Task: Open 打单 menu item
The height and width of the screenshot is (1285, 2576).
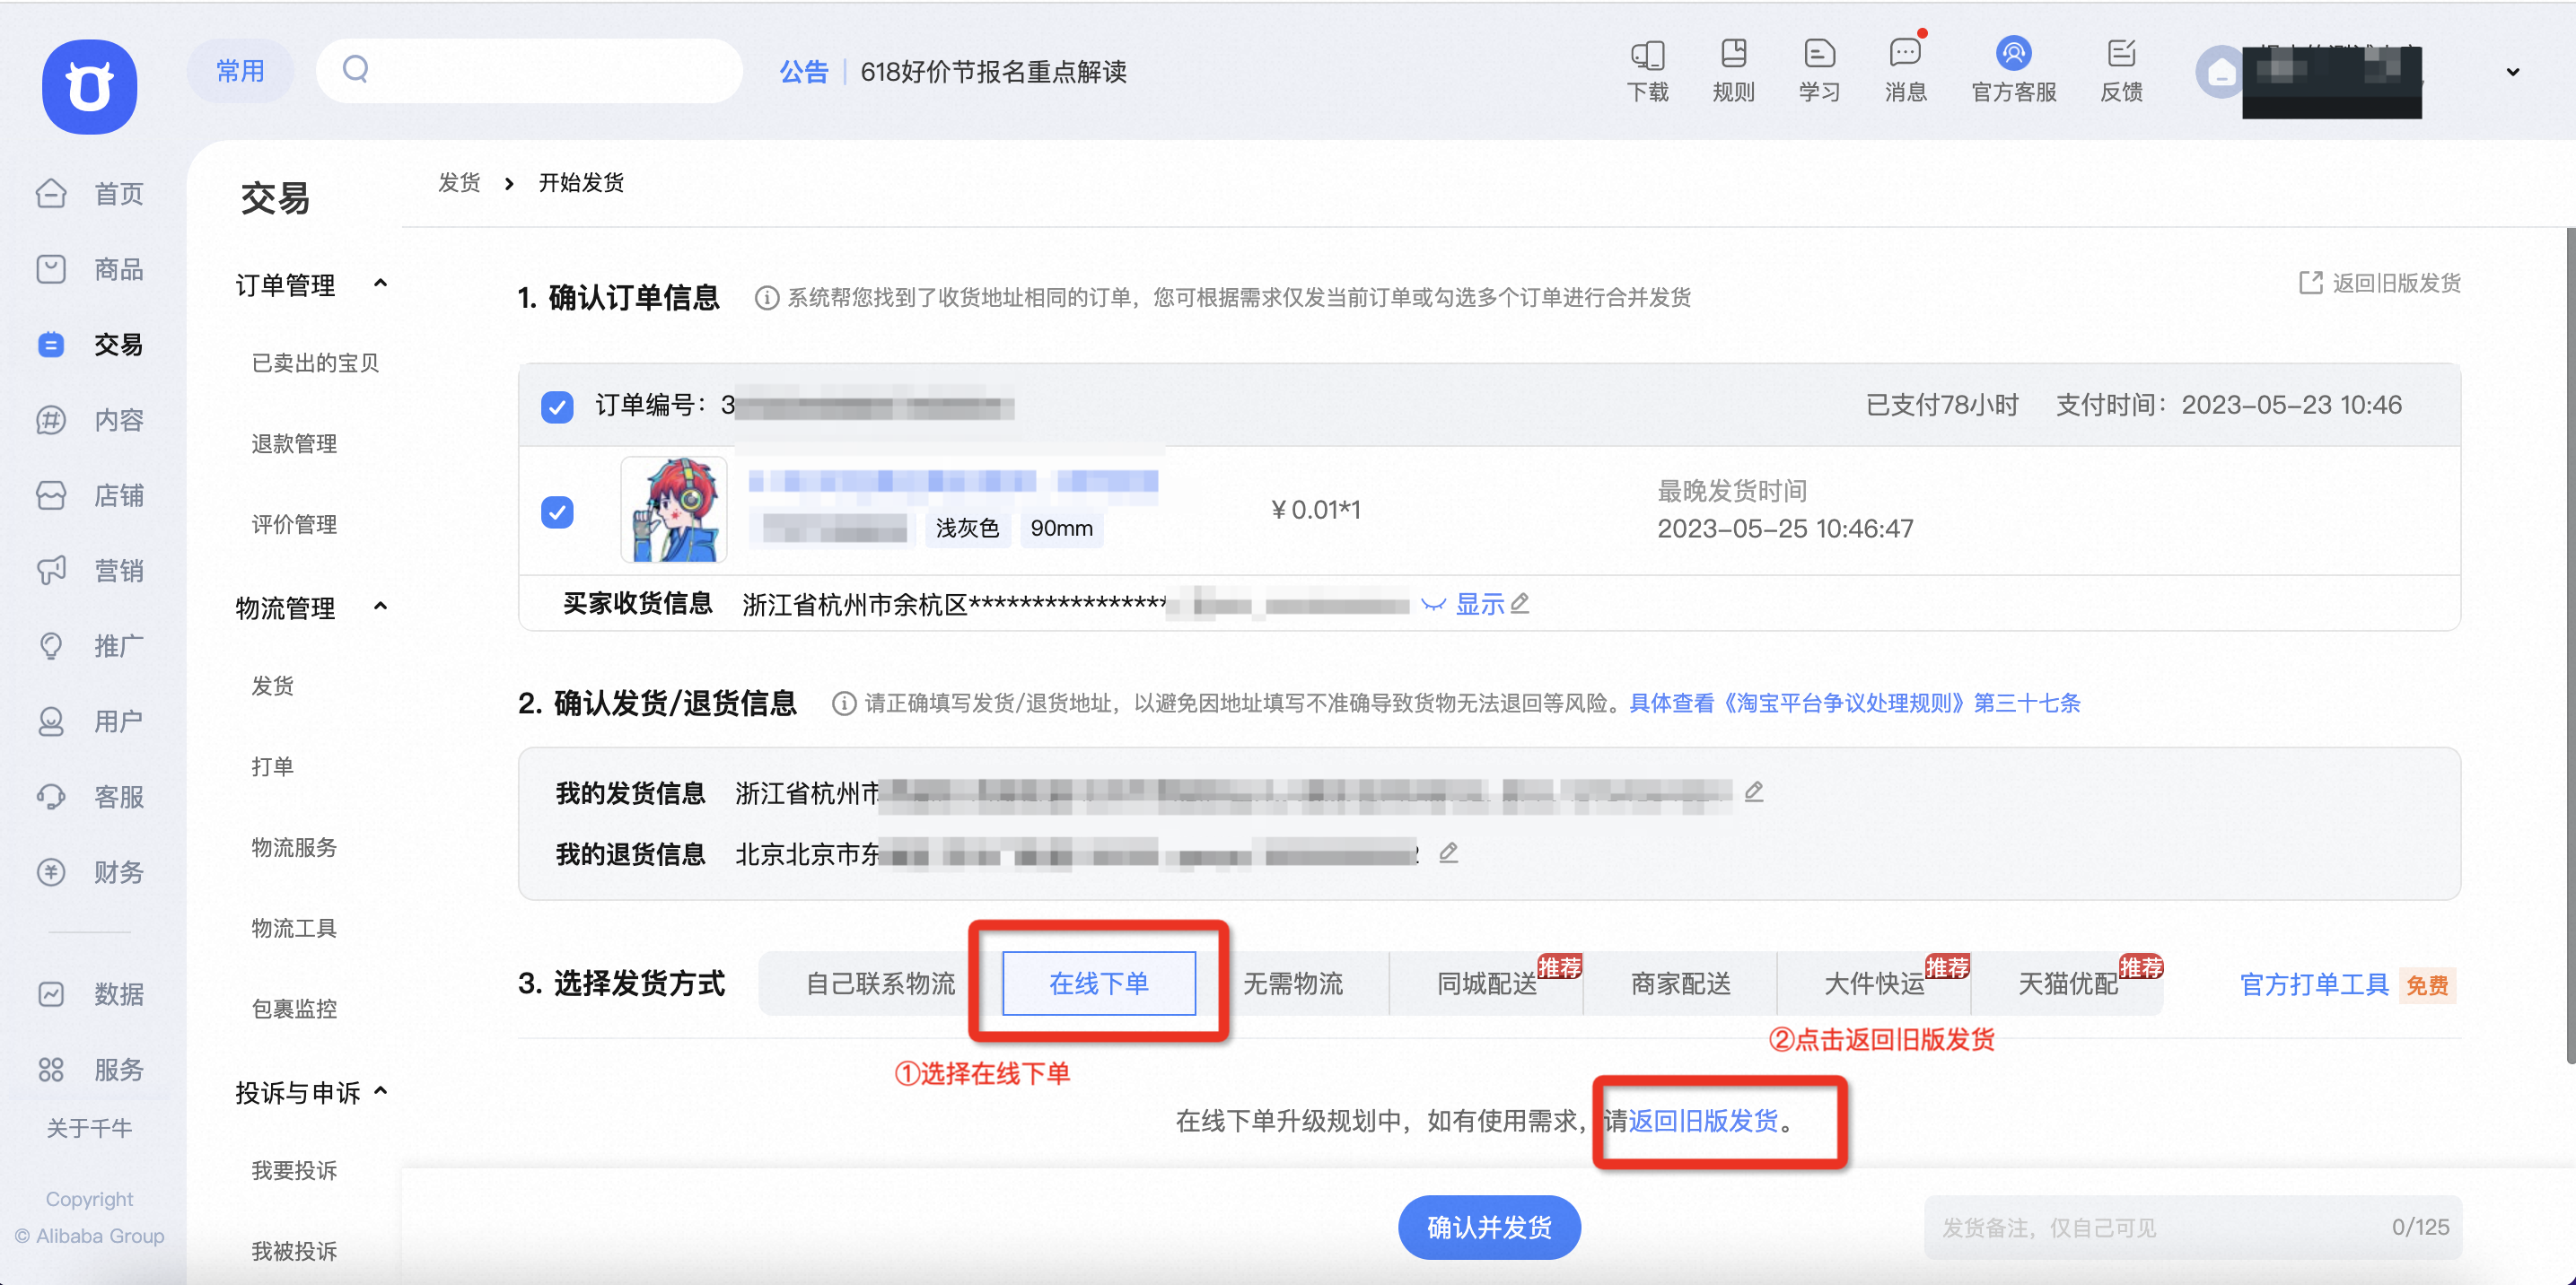Action: 272,767
